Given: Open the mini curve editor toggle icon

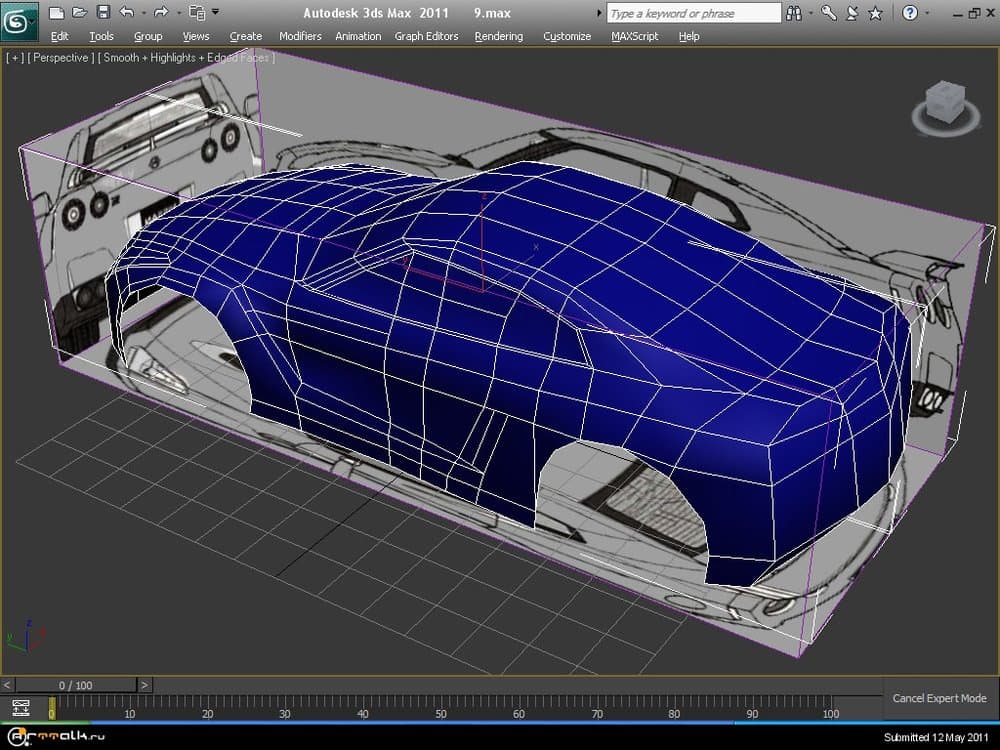Looking at the screenshot, I should tap(20, 708).
